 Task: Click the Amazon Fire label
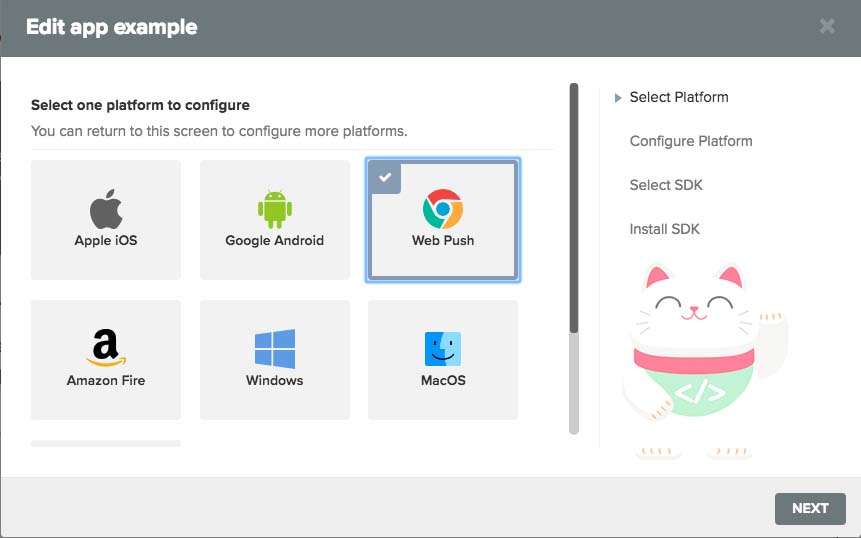(x=106, y=380)
